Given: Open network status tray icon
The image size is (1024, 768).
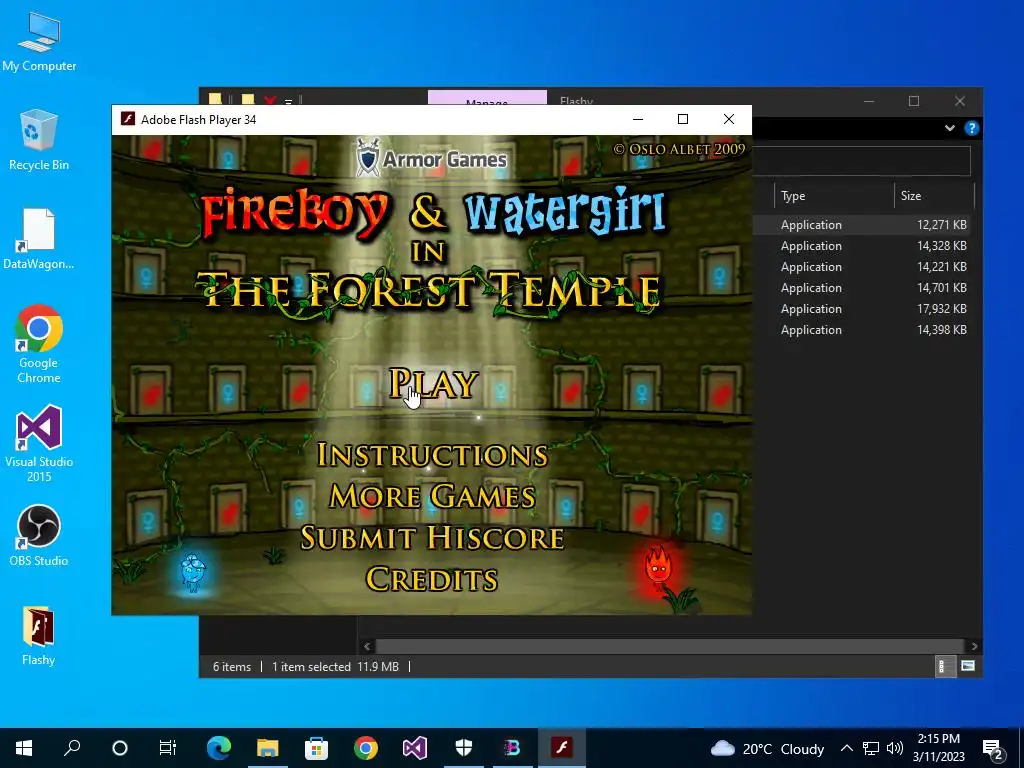Looking at the screenshot, I should pyautogui.click(x=871, y=748).
